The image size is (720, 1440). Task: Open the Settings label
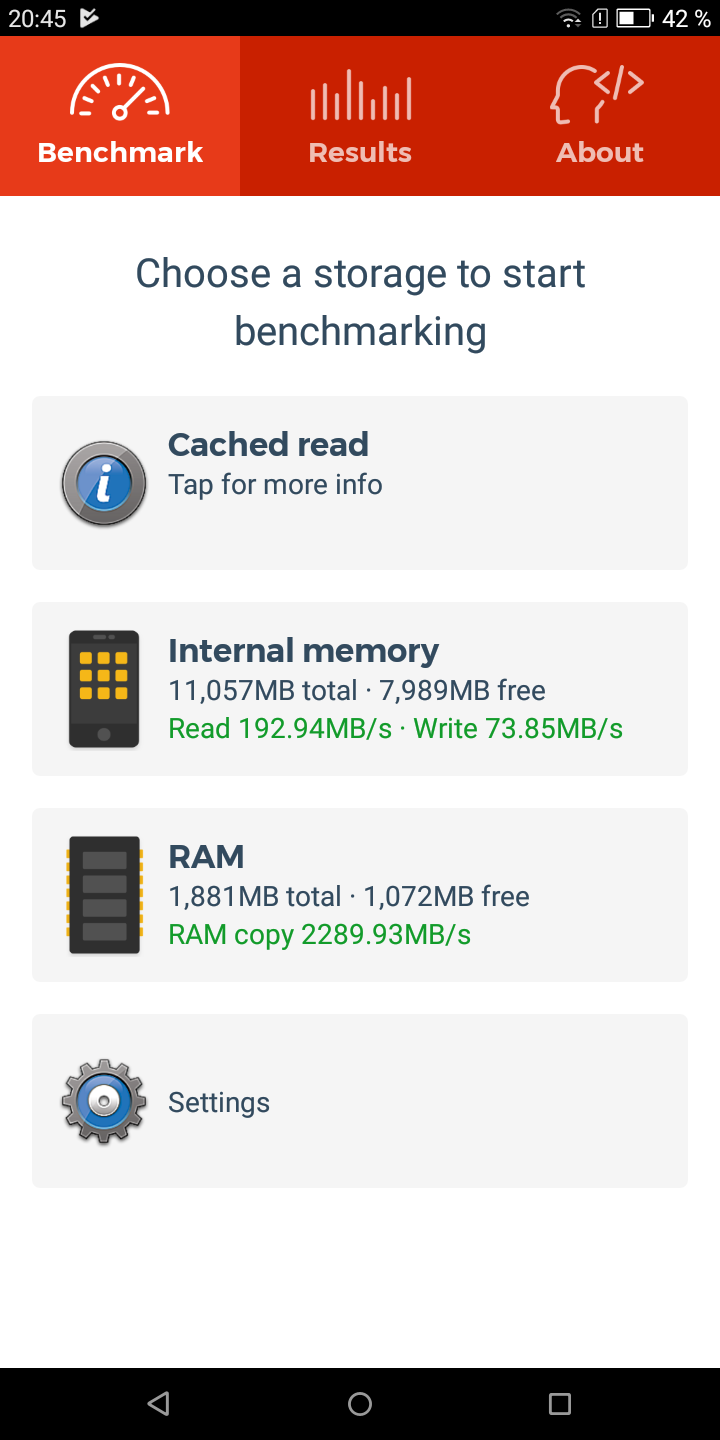pos(219,1102)
